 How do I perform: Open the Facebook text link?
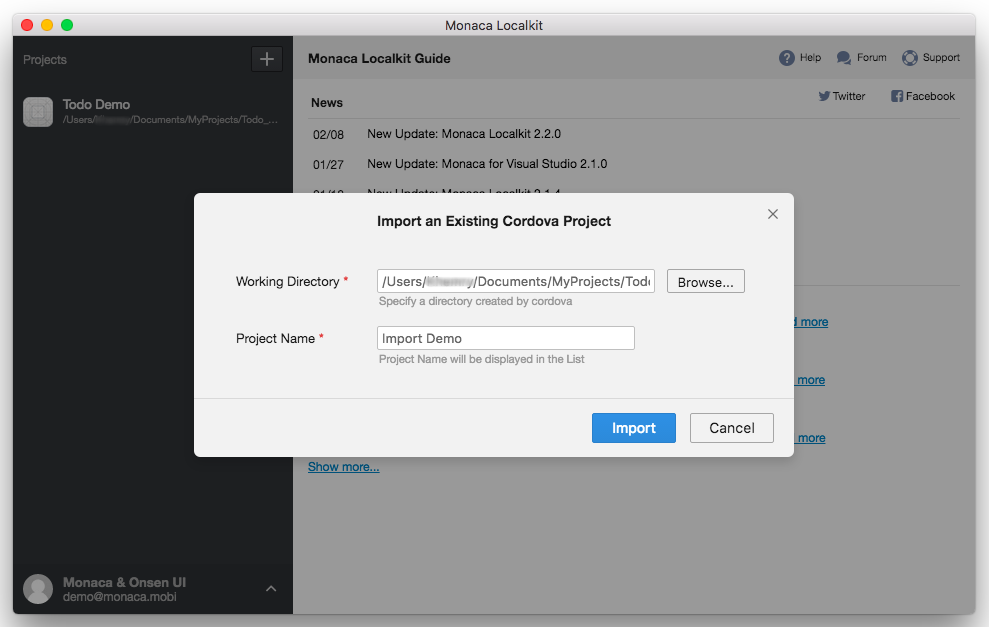click(x=930, y=96)
